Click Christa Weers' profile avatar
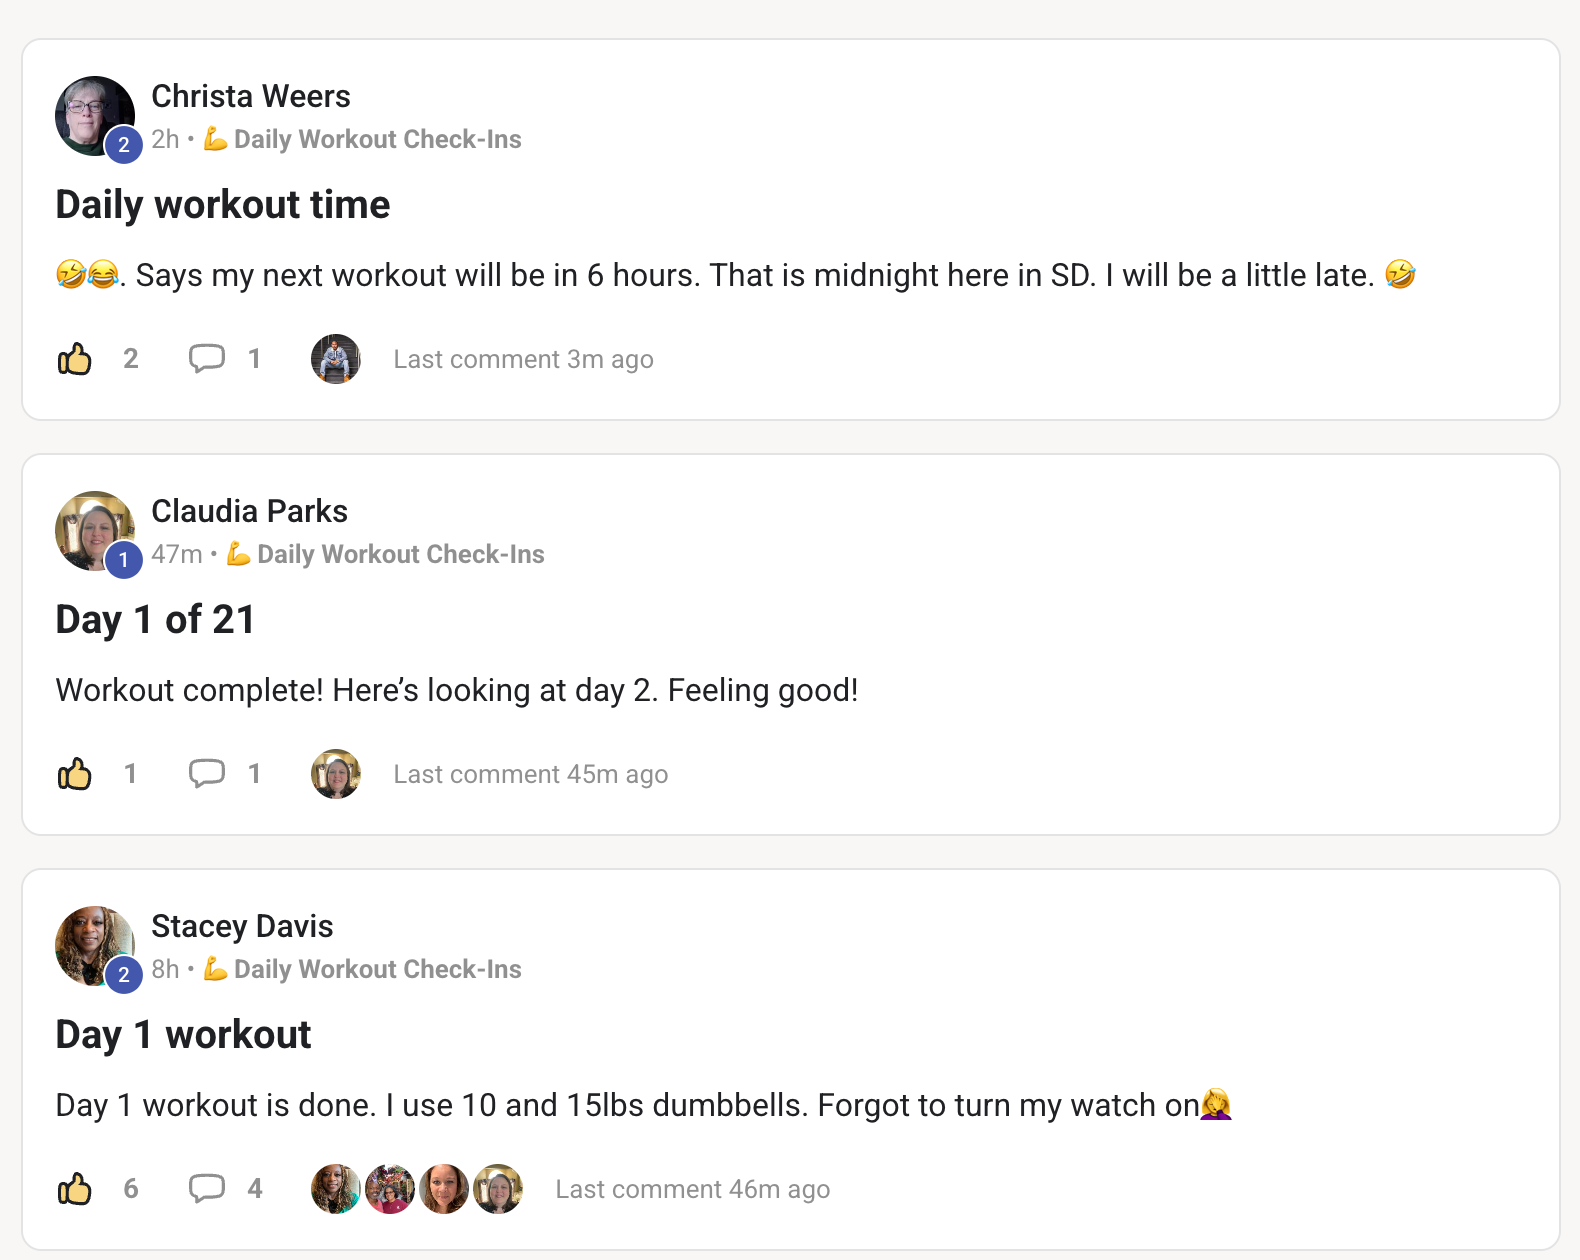This screenshot has width=1580, height=1260. click(x=95, y=116)
